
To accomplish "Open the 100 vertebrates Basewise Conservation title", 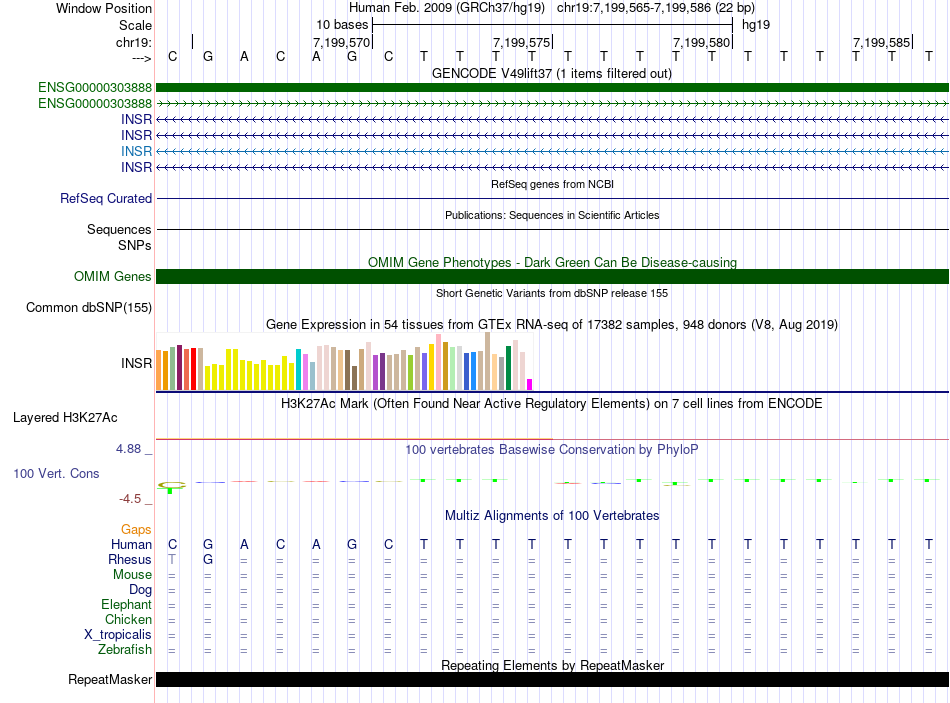I will point(552,450).
